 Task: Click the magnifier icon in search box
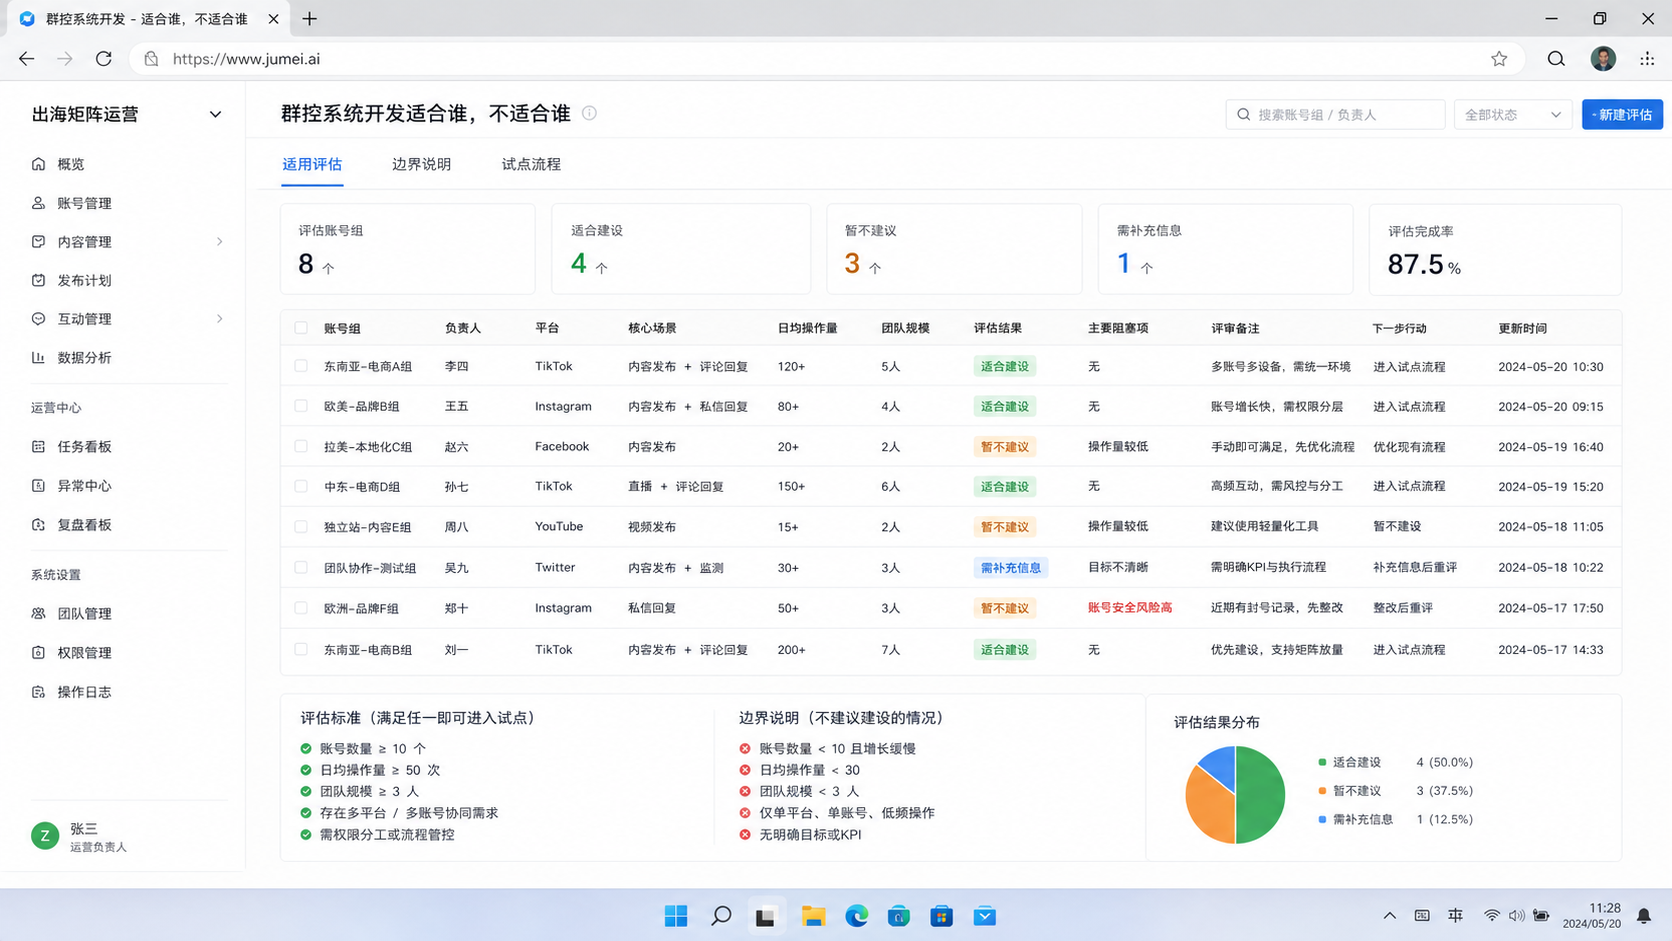pos(1243,115)
